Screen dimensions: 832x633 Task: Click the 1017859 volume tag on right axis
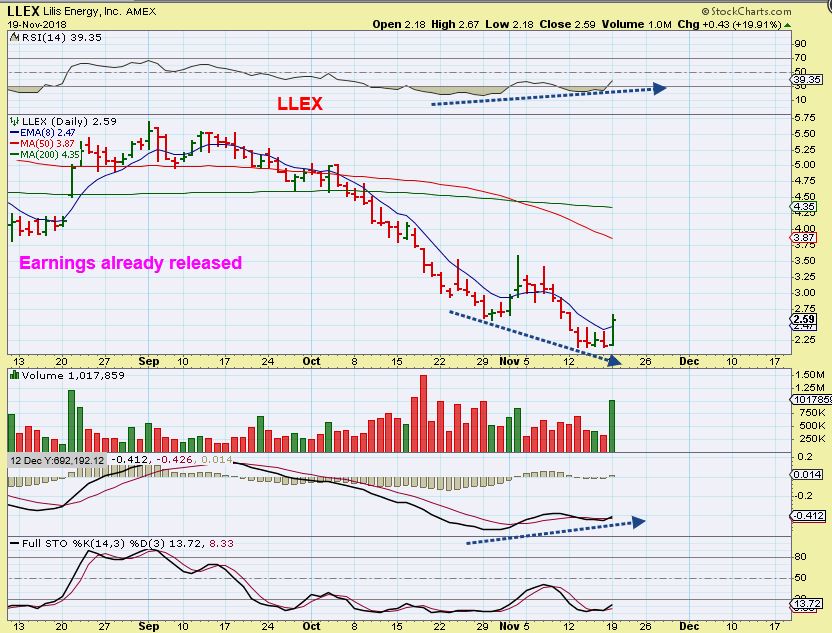point(811,400)
